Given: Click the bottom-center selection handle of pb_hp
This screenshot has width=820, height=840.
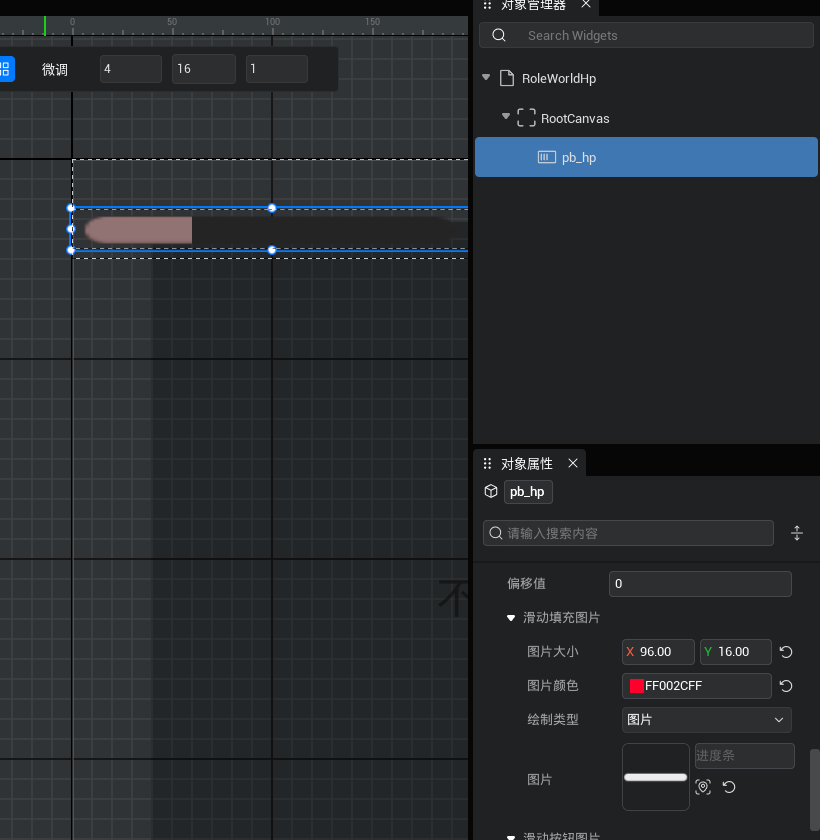Looking at the screenshot, I should click(x=272, y=250).
